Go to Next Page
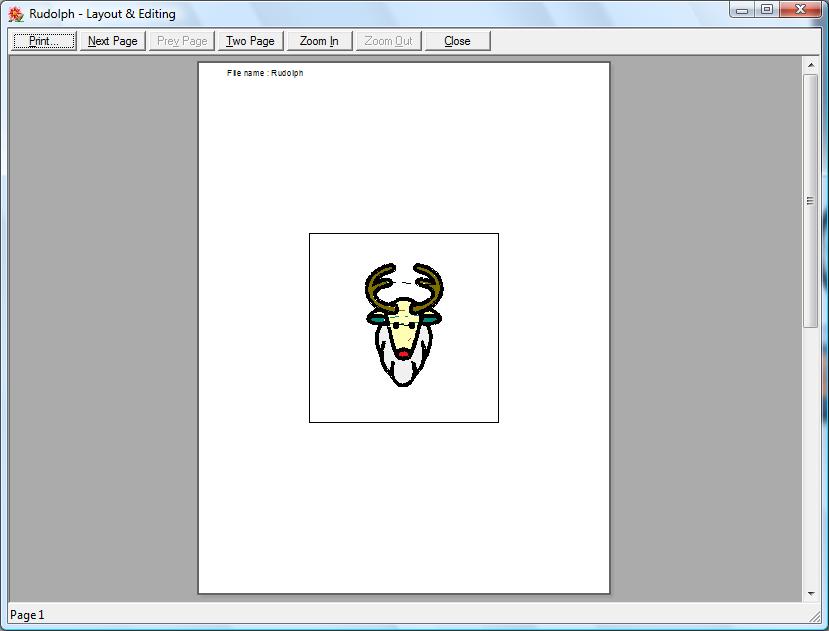The height and width of the screenshot is (631, 829). click(x=113, y=41)
